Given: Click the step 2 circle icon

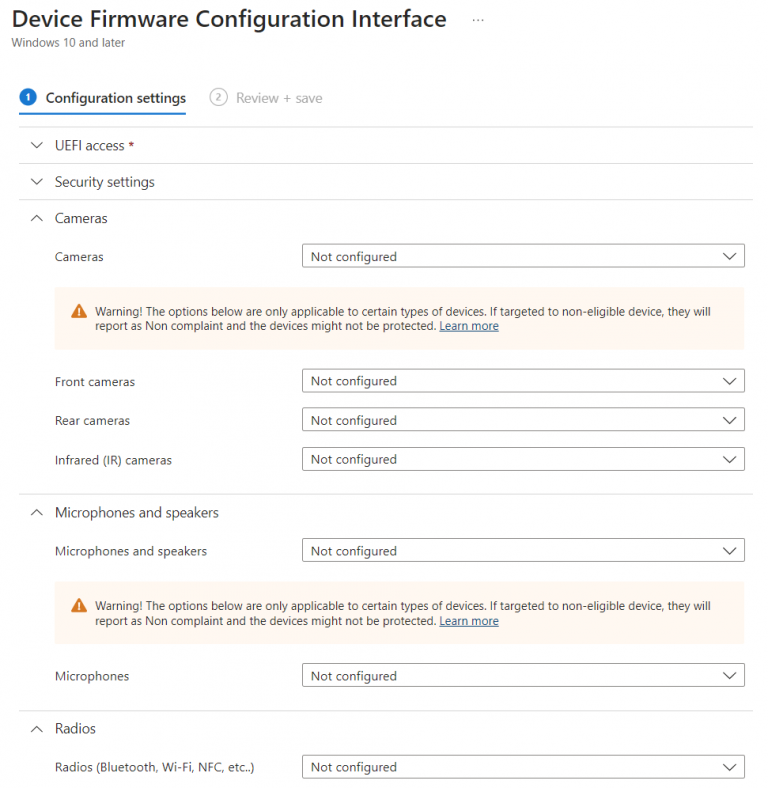Looking at the screenshot, I should pyautogui.click(x=218, y=97).
